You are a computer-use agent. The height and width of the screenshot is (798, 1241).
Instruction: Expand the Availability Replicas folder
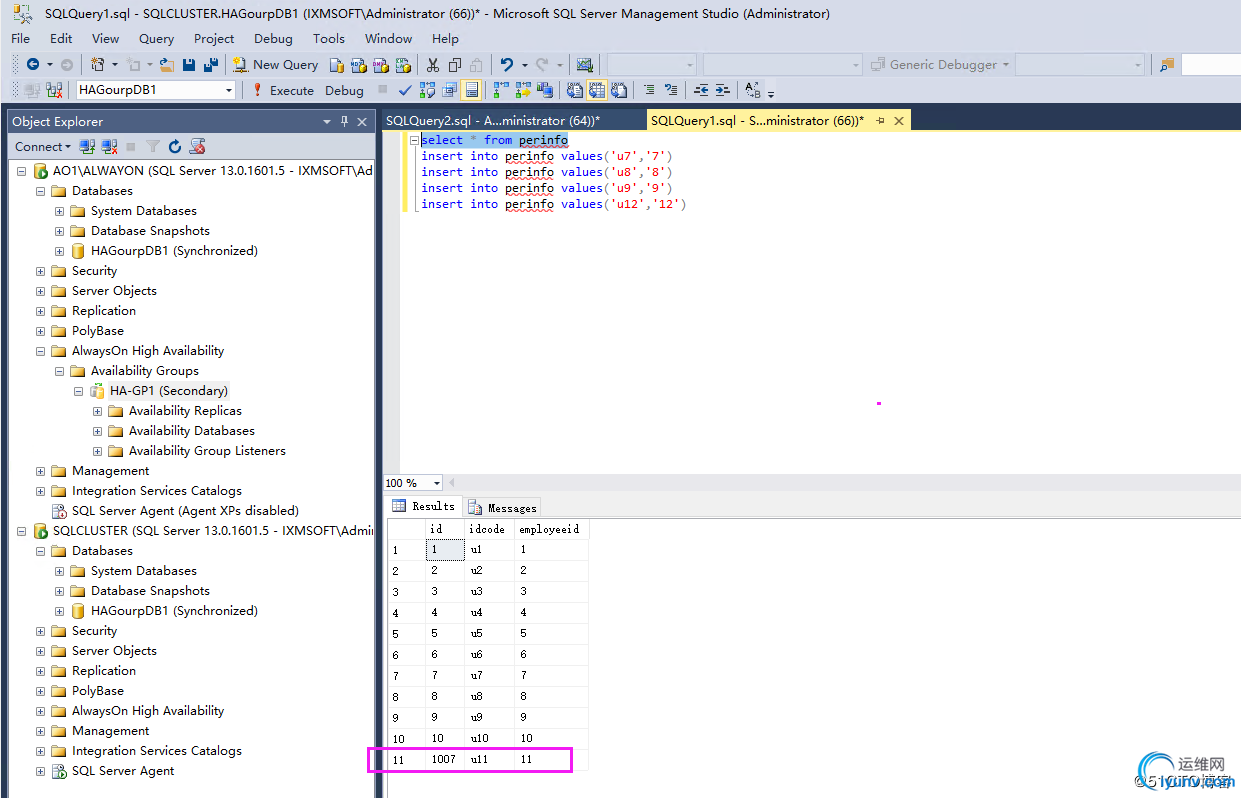coord(98,411)
